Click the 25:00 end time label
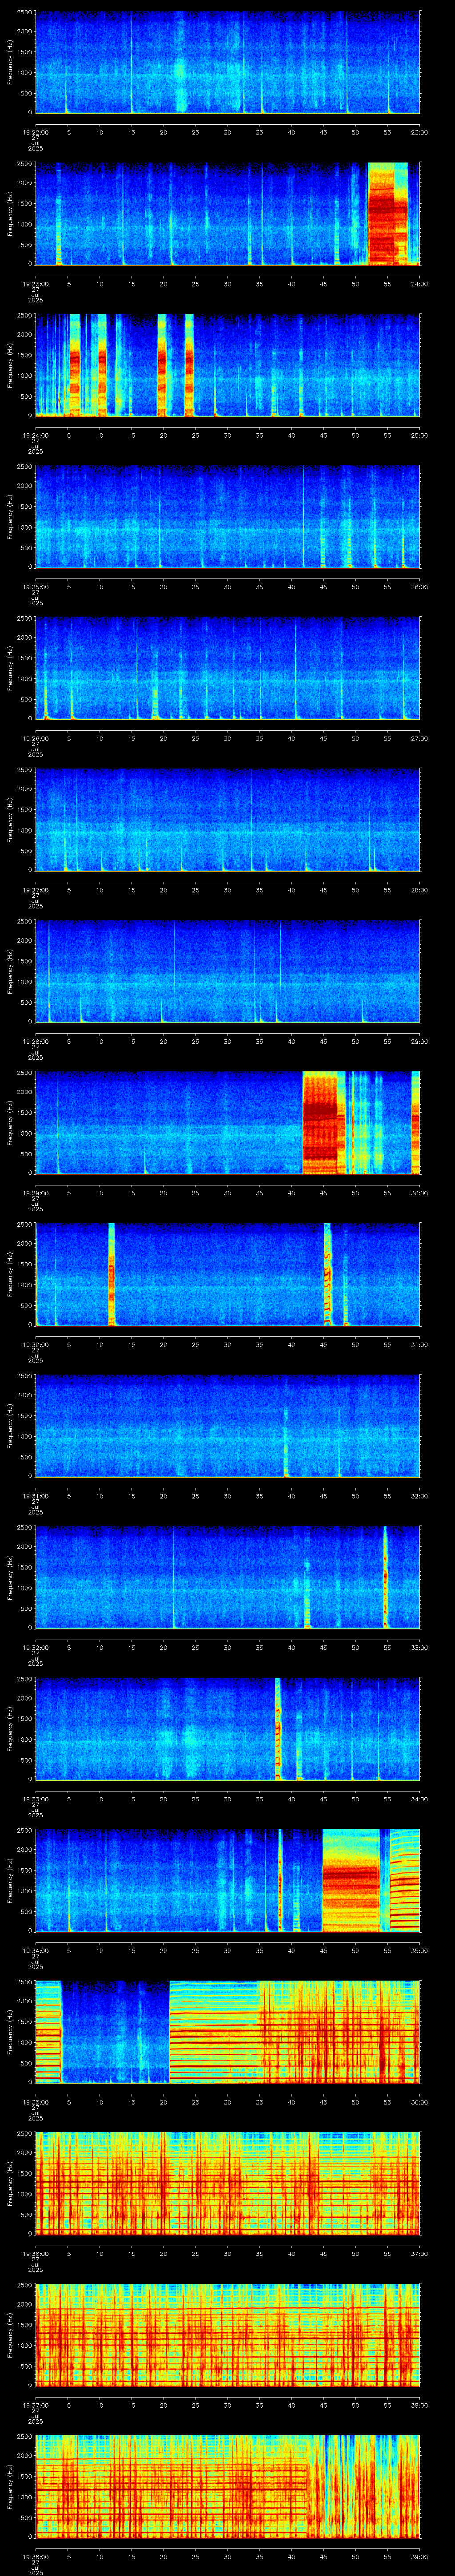Image resolution: width=455 pixels, height=2576 pixels. [x=419, y=435]
